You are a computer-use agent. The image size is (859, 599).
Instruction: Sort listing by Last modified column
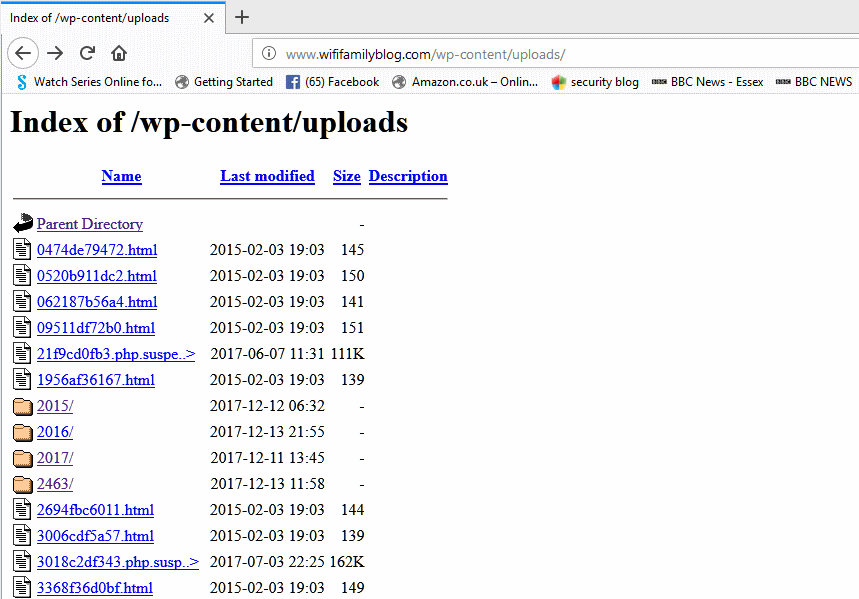tap(267, 176)
